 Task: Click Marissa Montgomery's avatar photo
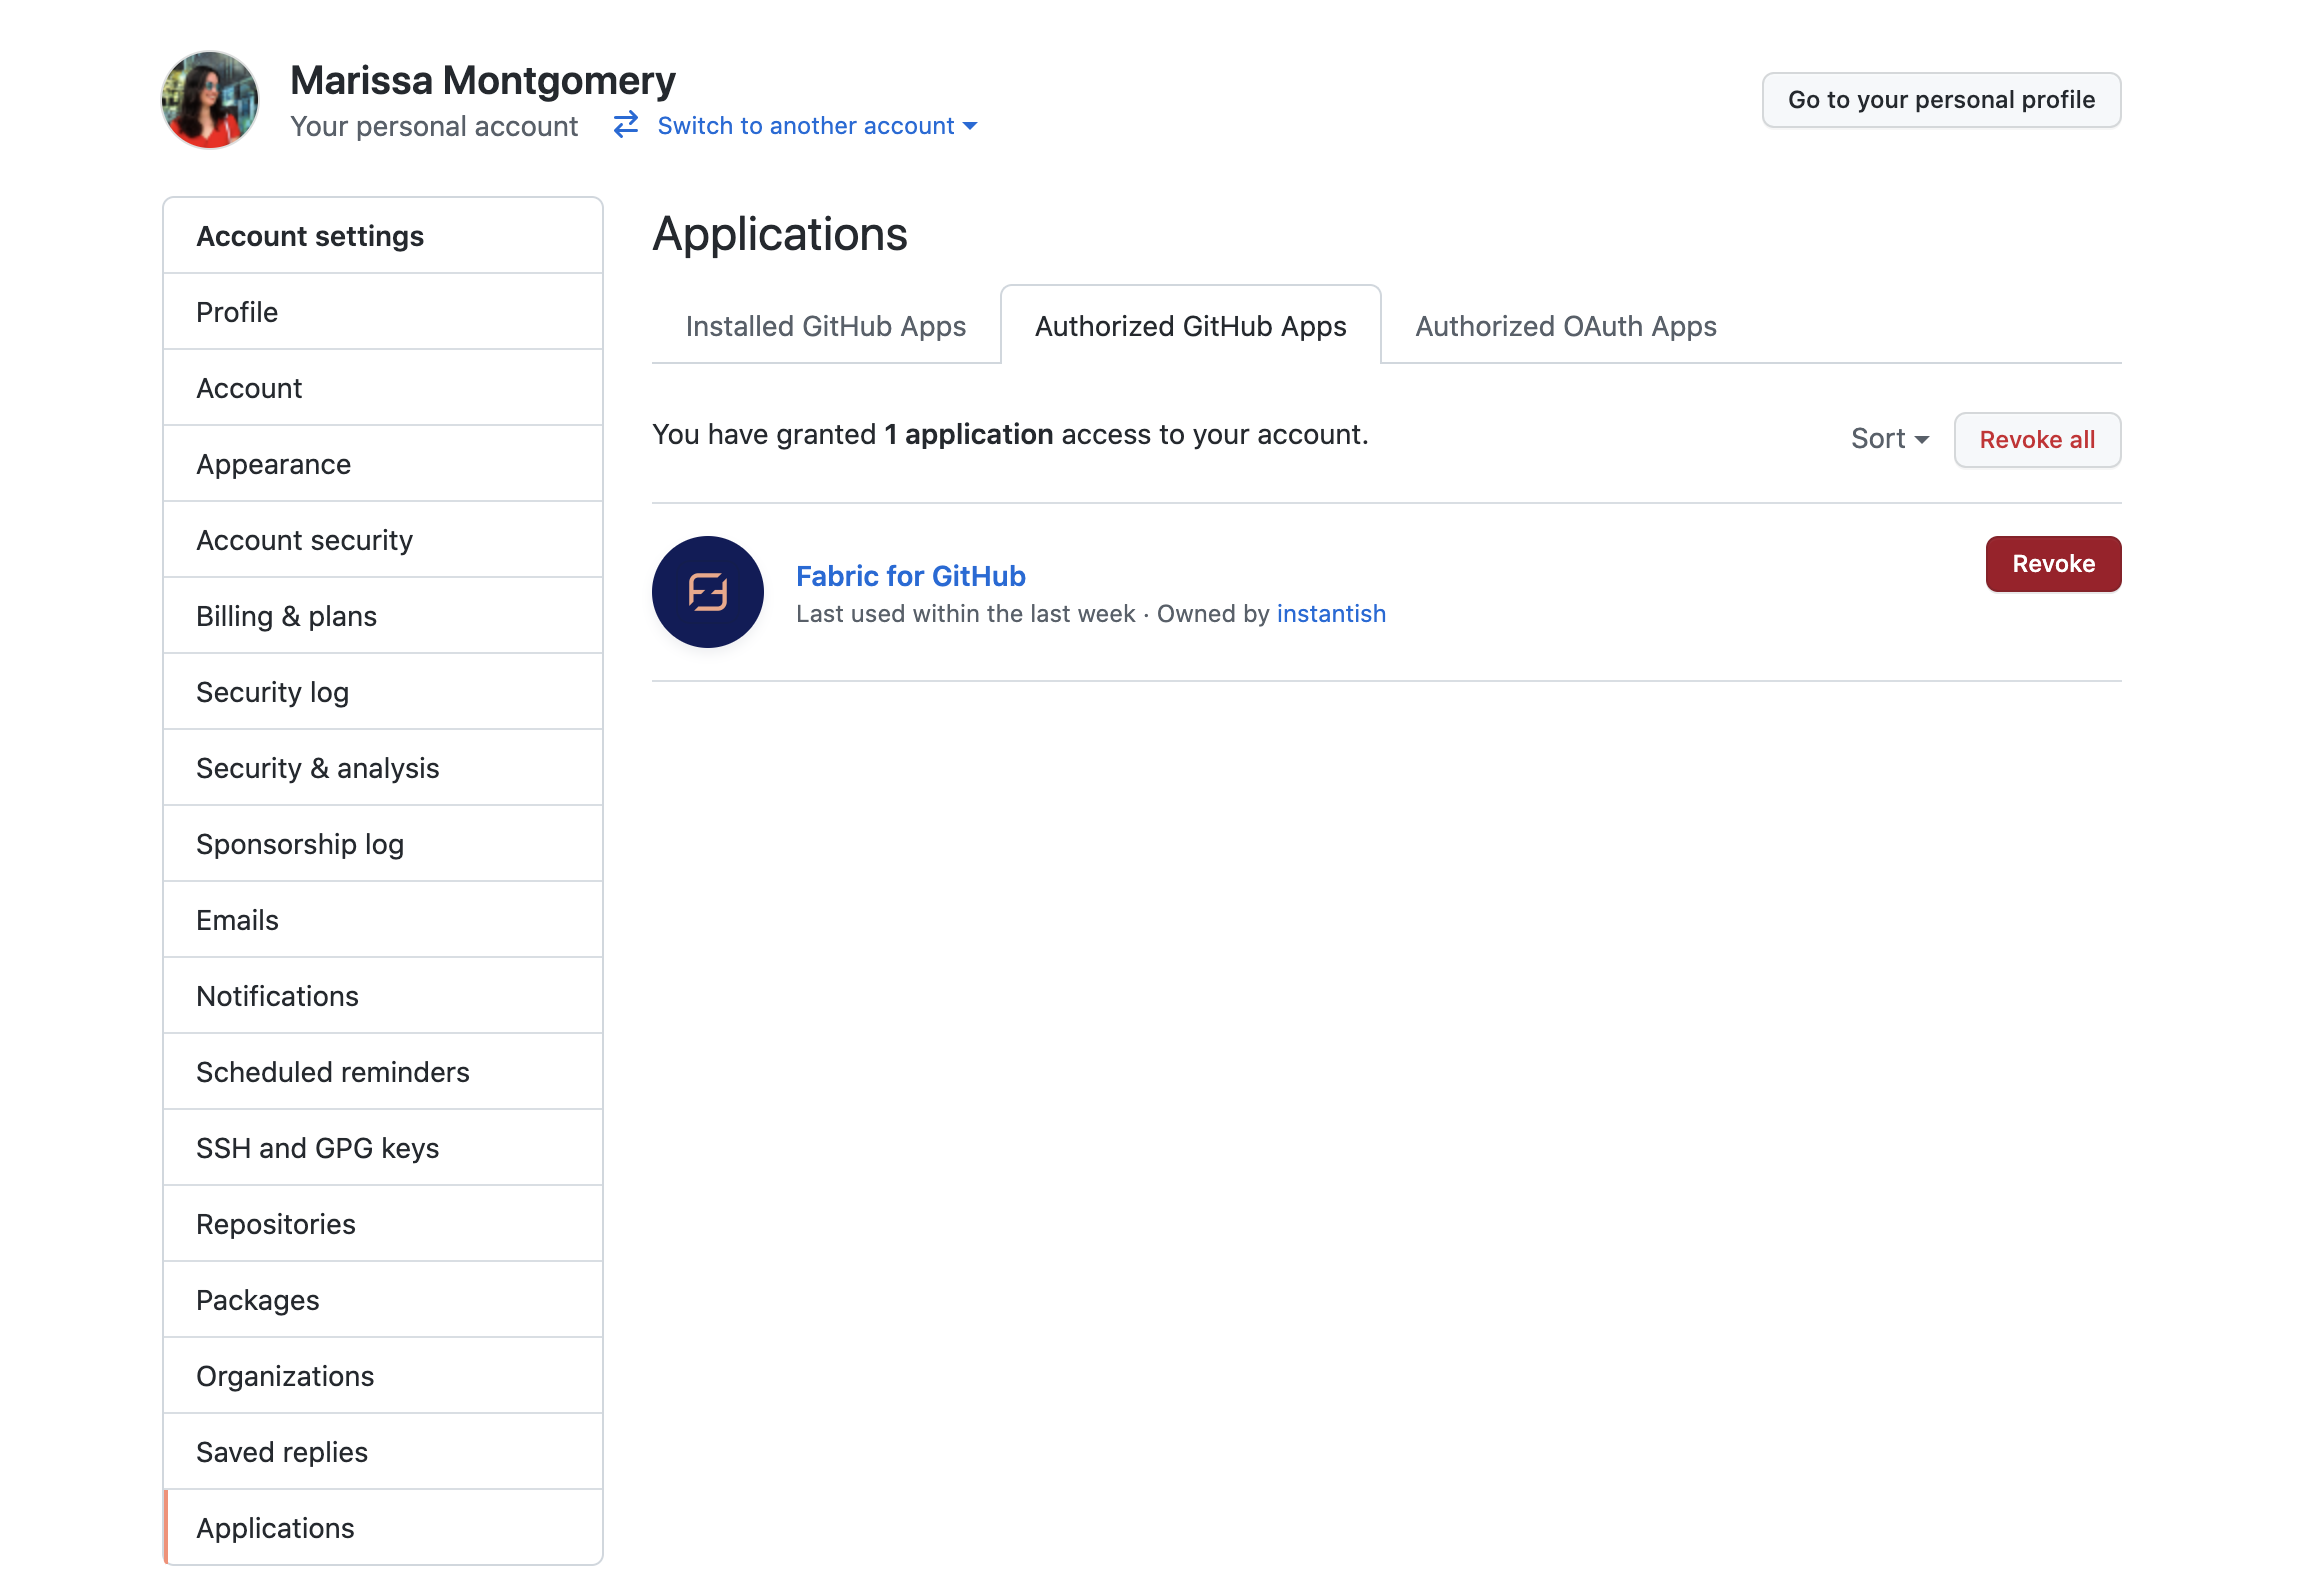pos(210,100)
